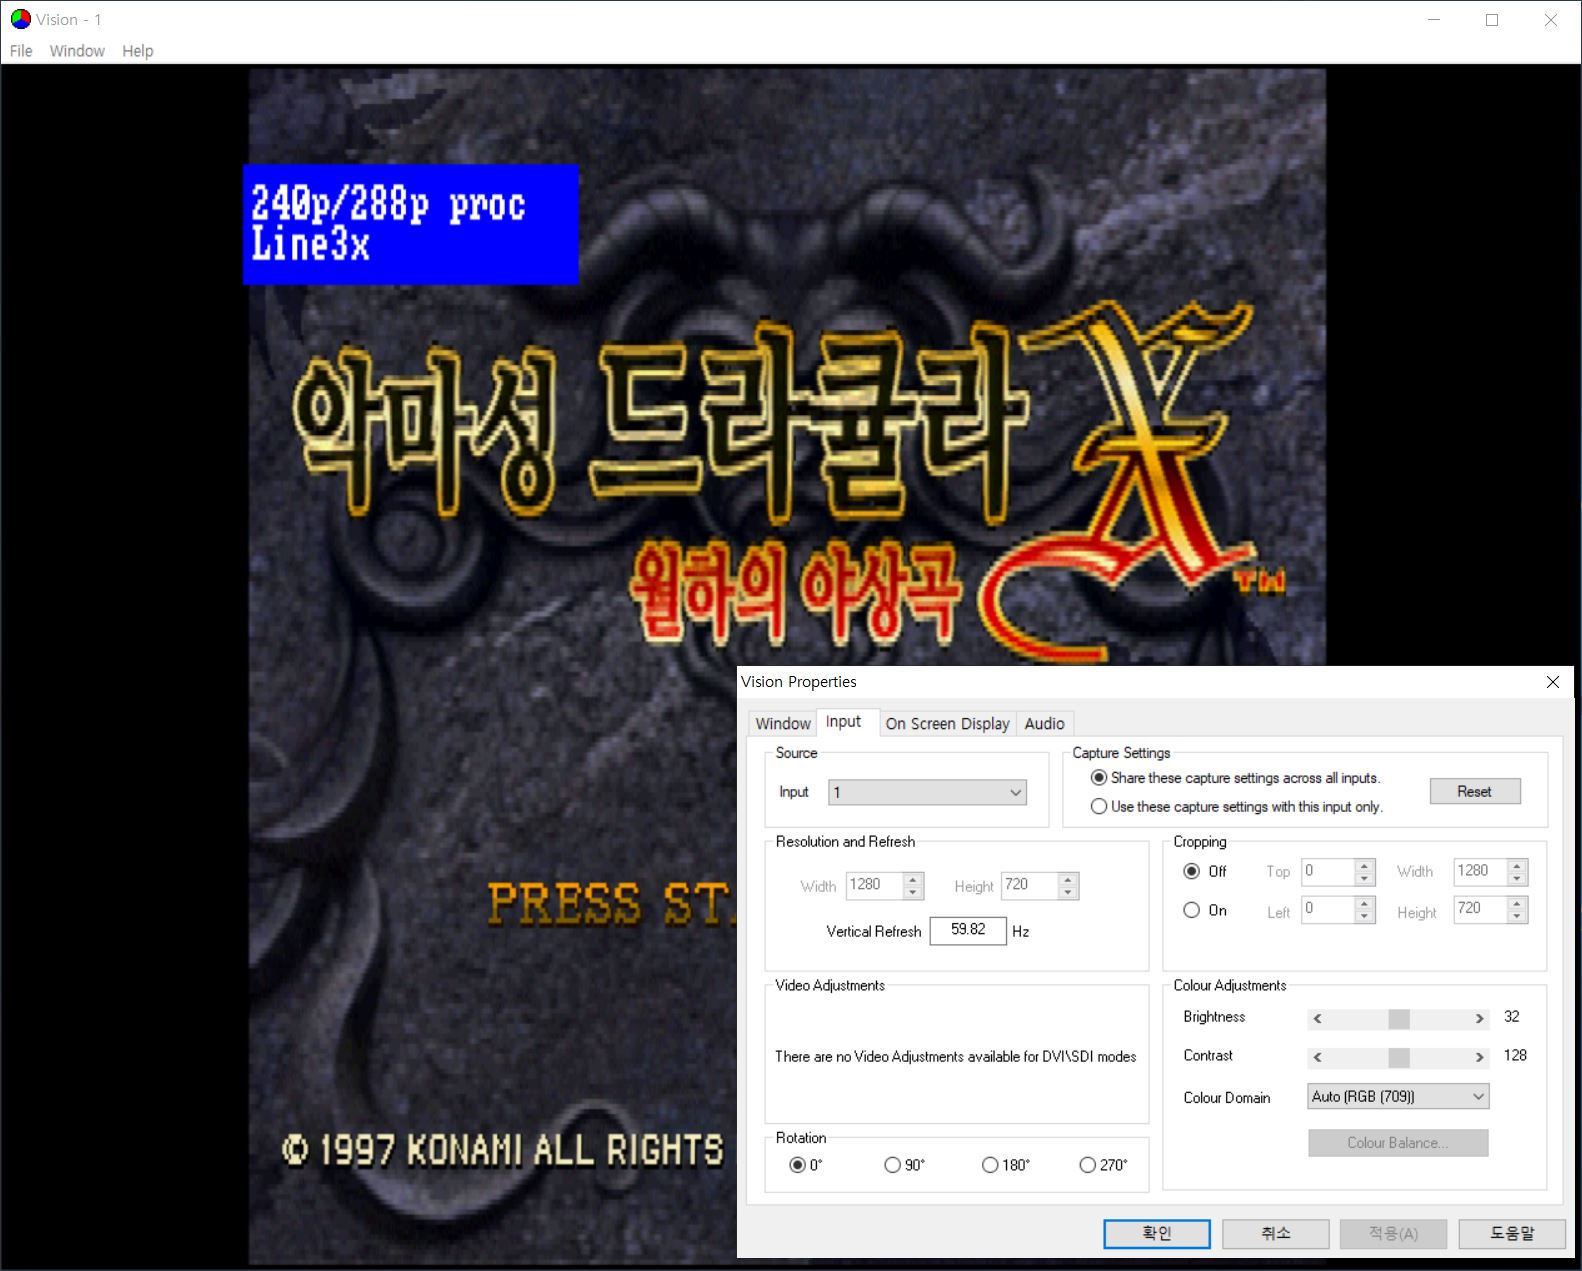The height and width of the screenshot is (1271, 1582).
Task: Close the Vision Properties dialog
Action: click(1553, 682)
